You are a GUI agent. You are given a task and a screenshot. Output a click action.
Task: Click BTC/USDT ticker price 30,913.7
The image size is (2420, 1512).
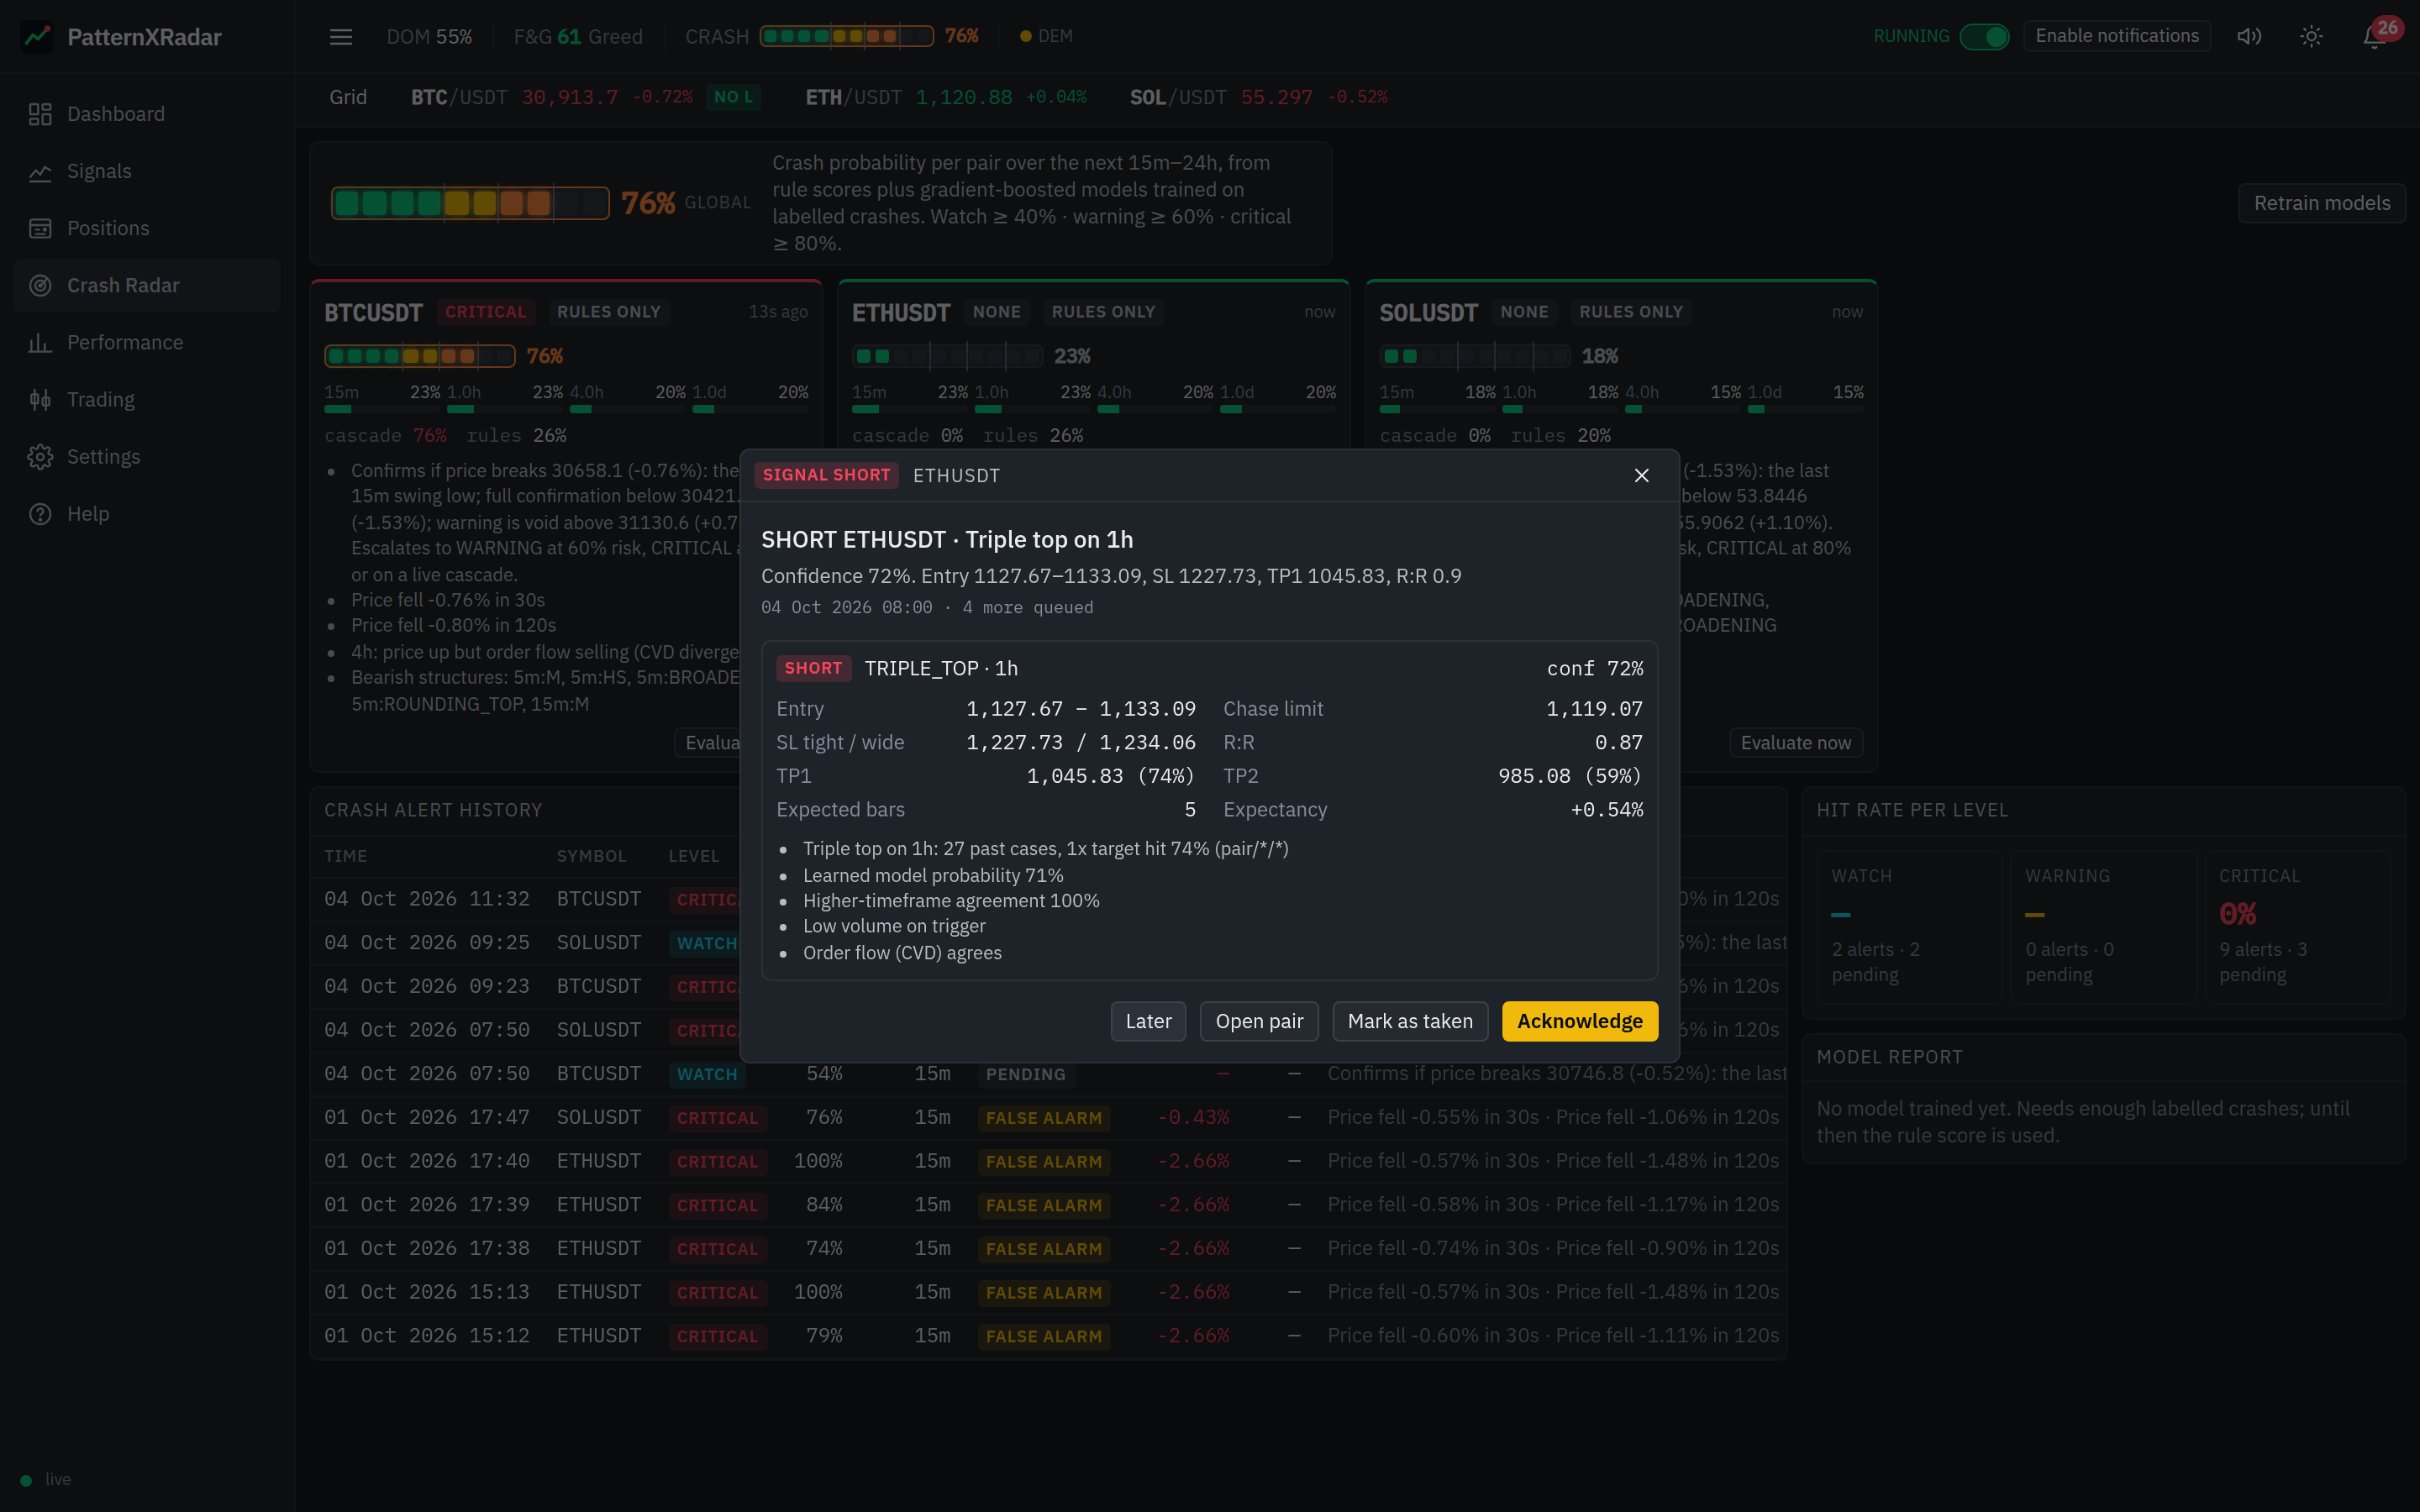(570, 97)
